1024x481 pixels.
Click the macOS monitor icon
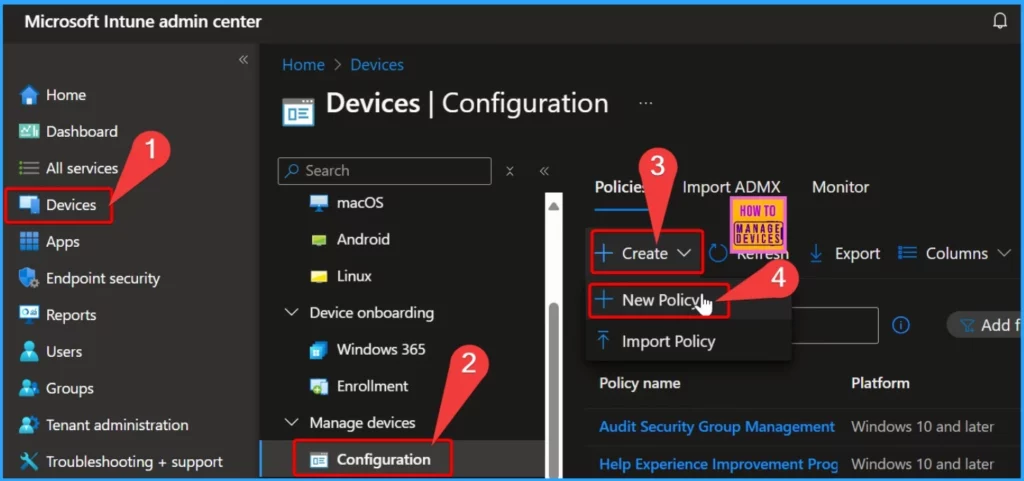pos(319,203)
